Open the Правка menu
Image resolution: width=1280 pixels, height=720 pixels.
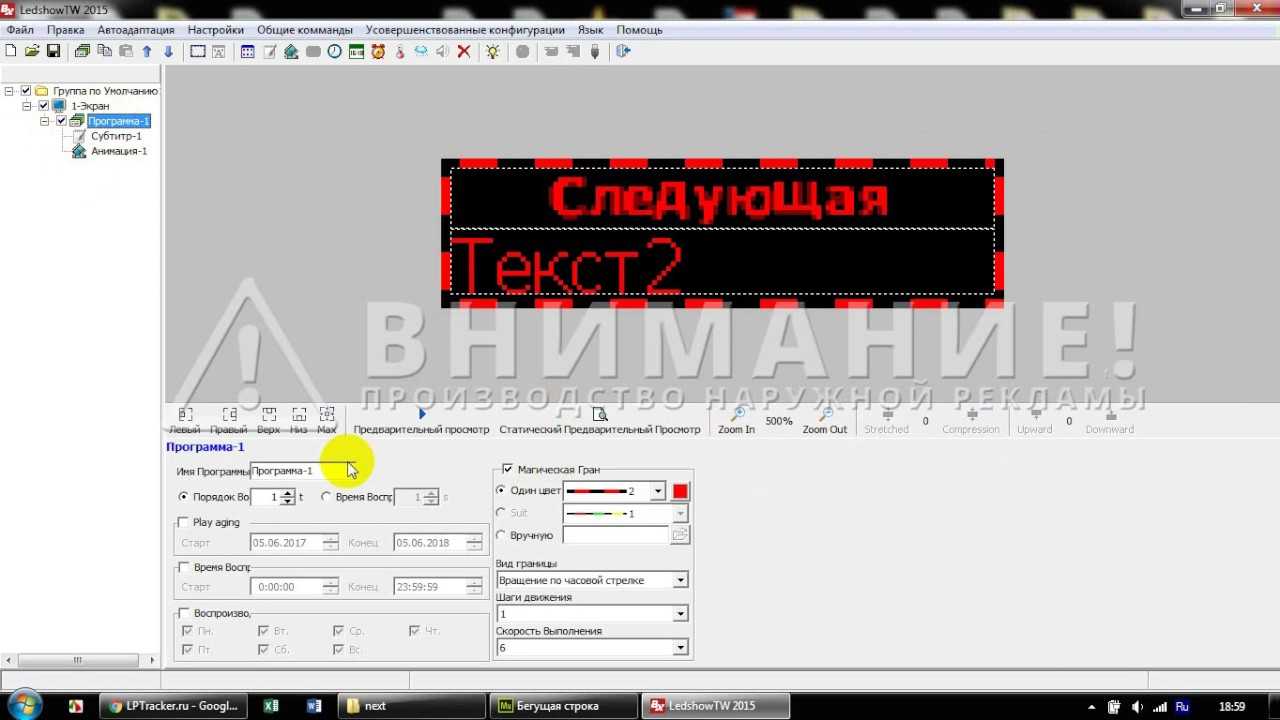66,30
